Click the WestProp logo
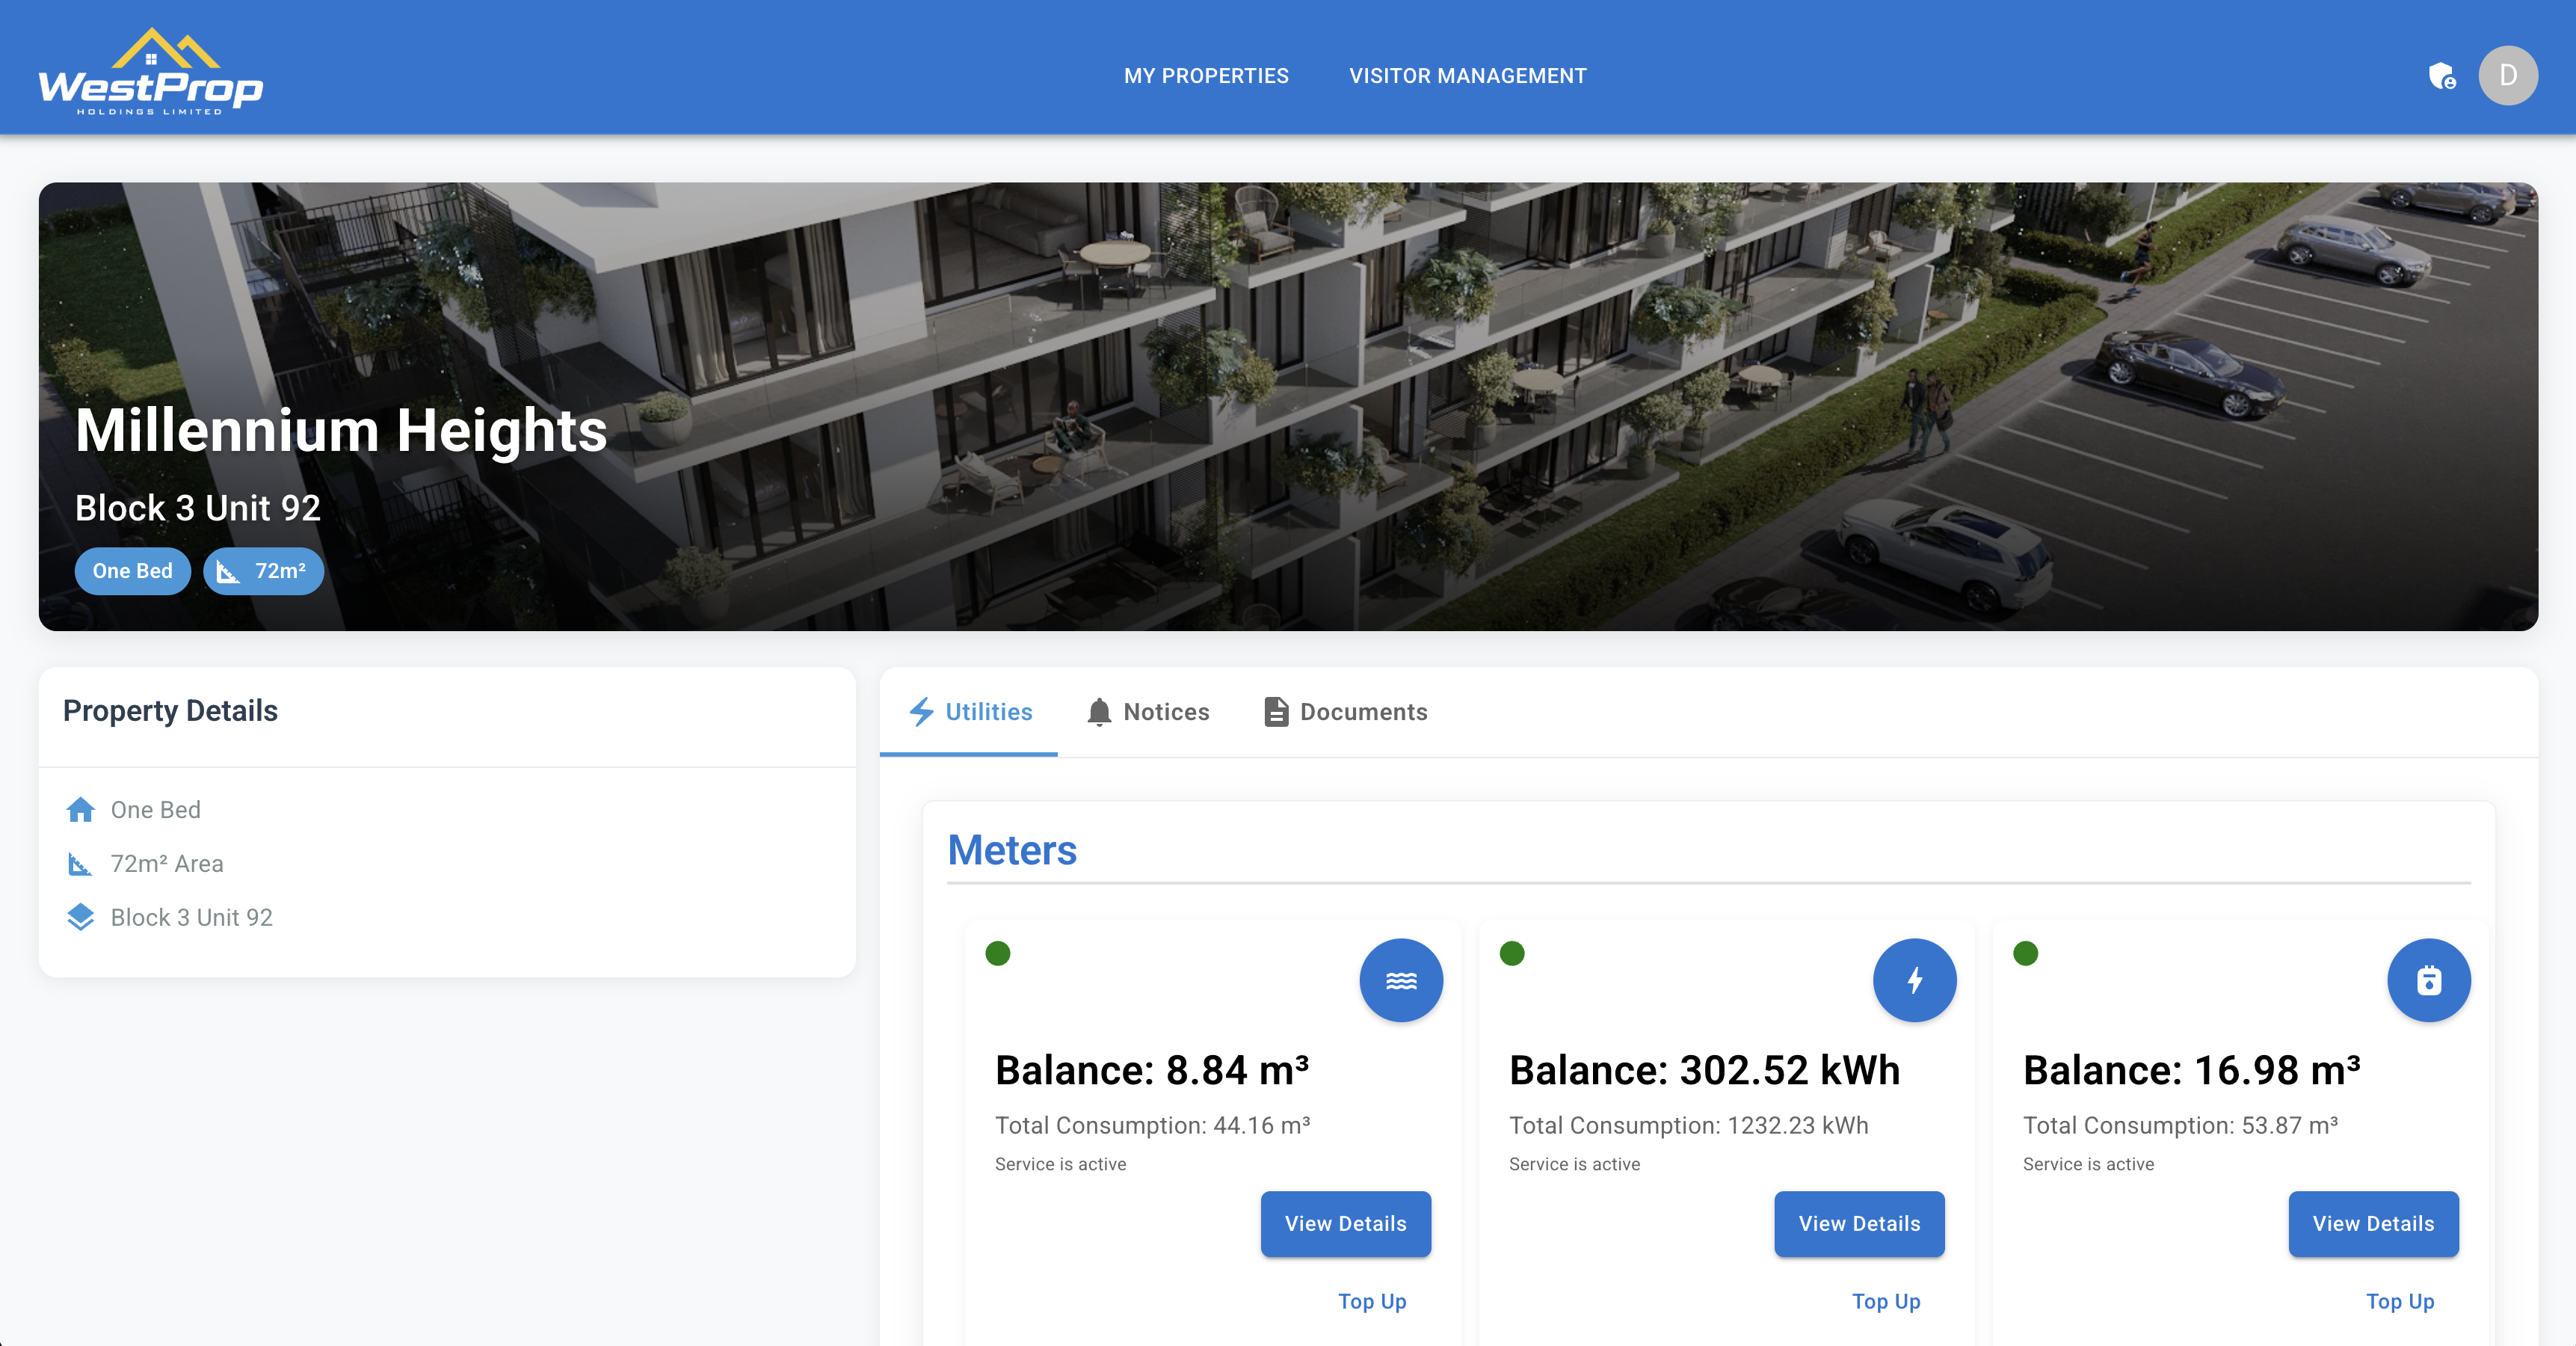Image resolution: width=2576 pixels, height=1346 pixels. pyautogui.click(x=150, y=68)
